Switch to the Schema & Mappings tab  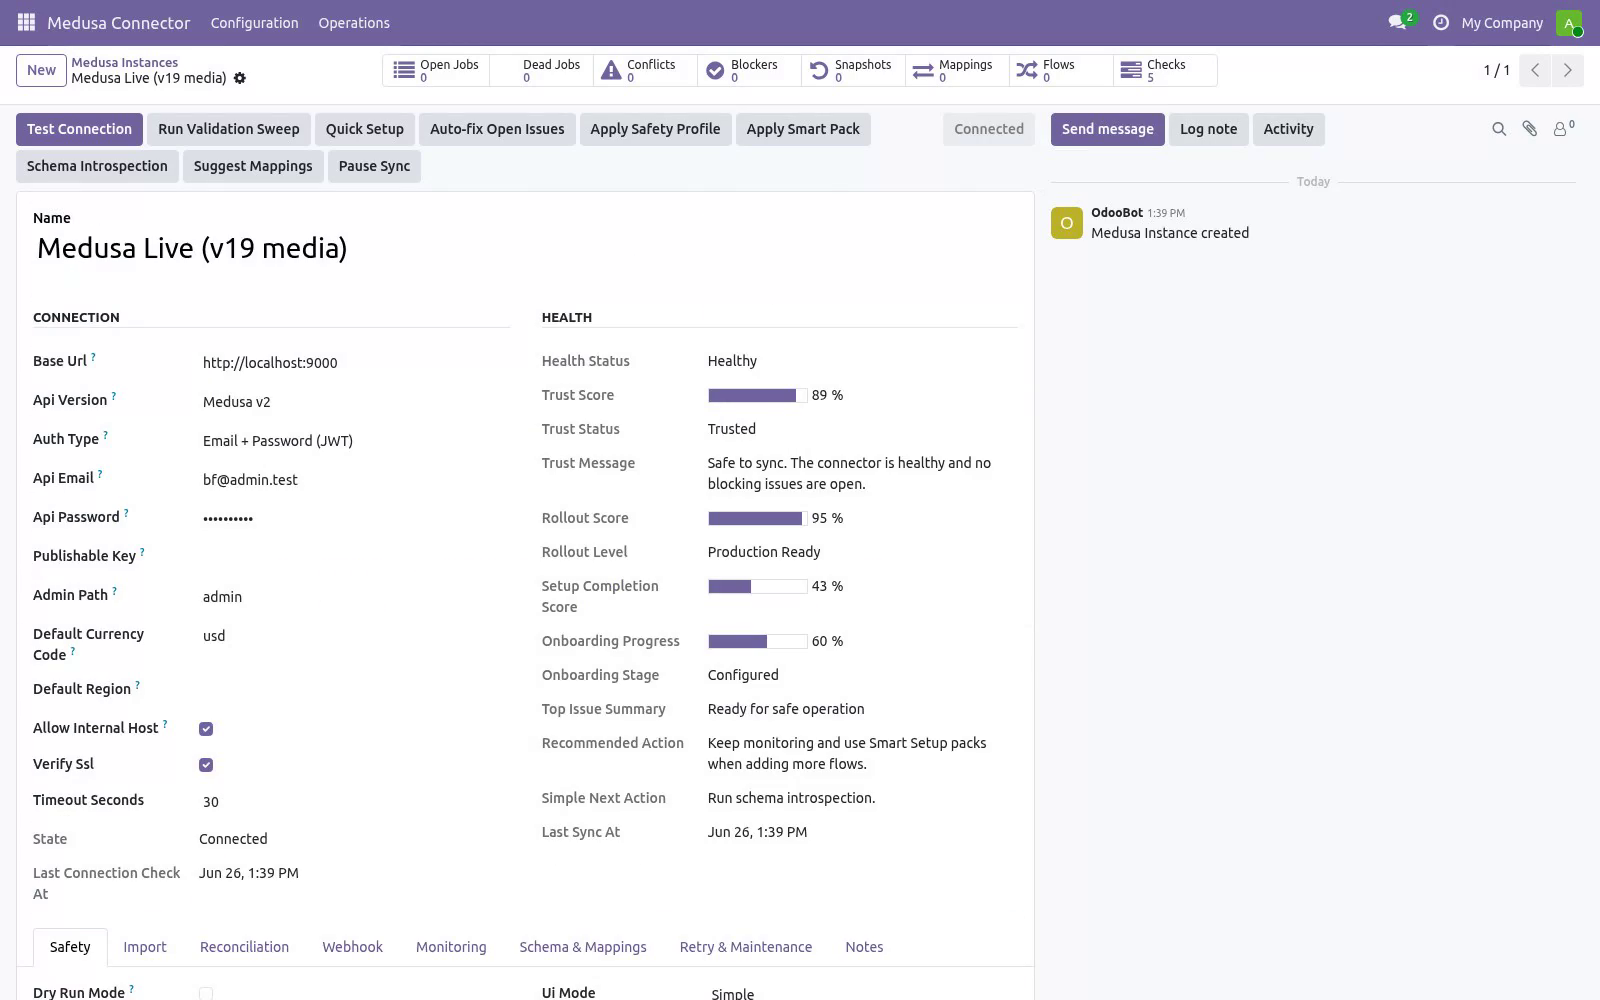(583, 947)
